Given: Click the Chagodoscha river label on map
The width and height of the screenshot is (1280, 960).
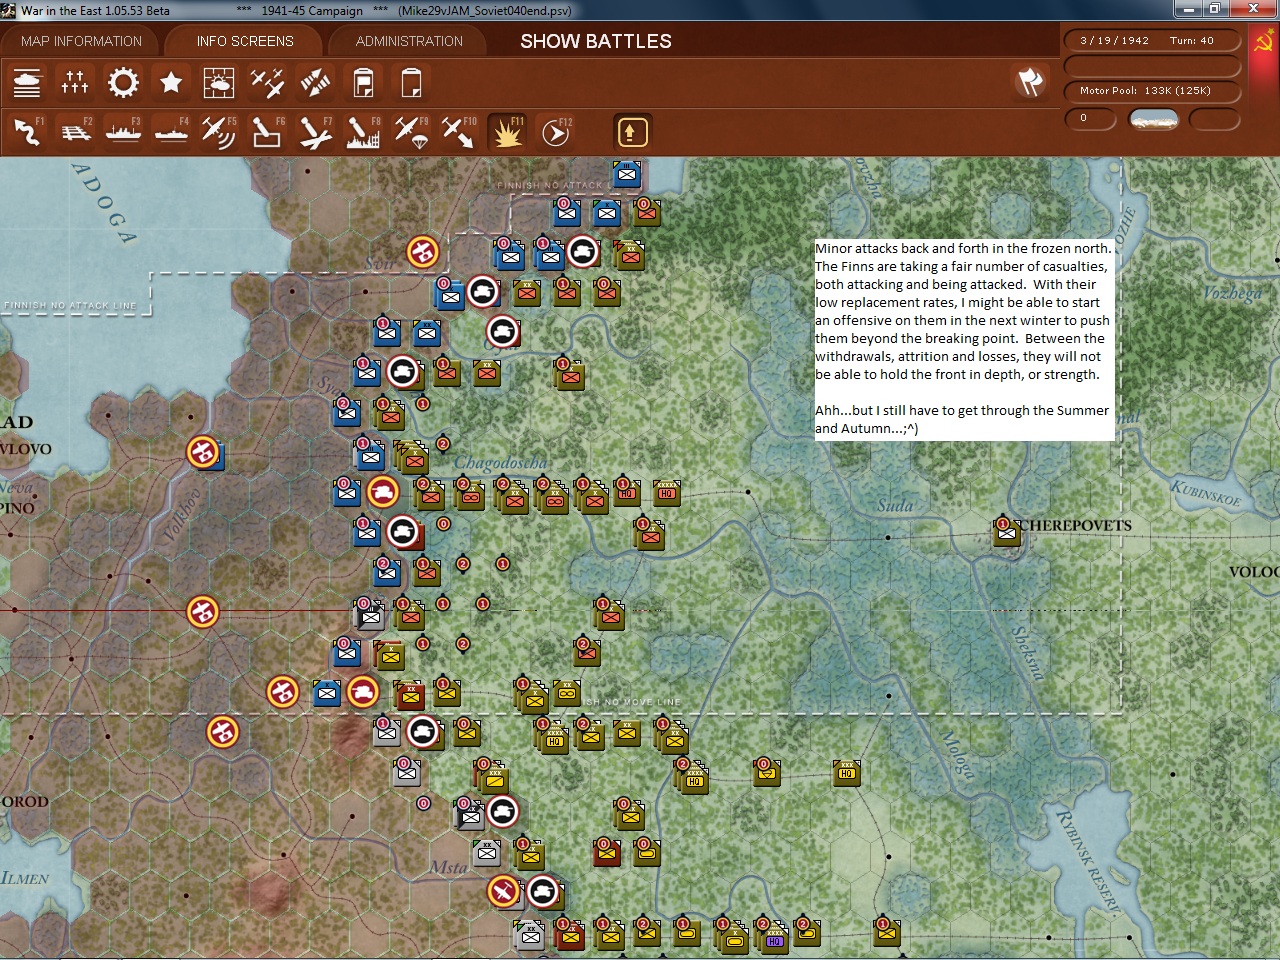Looking at the screenshot, I should pos(501,462).
